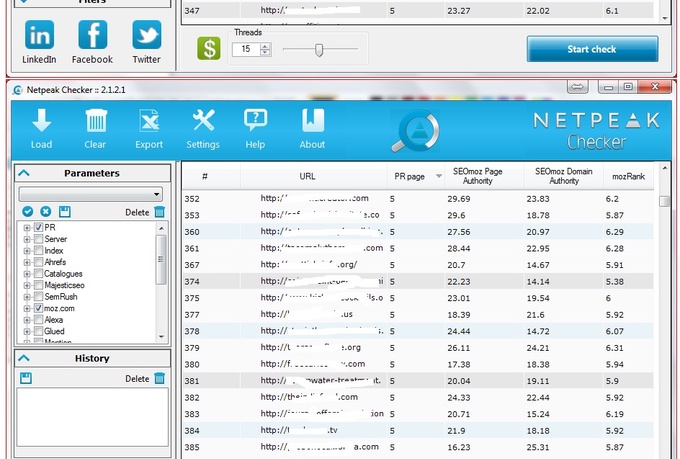Expand the PR tree node
The image size is (680, 459).
click(27, 228)
